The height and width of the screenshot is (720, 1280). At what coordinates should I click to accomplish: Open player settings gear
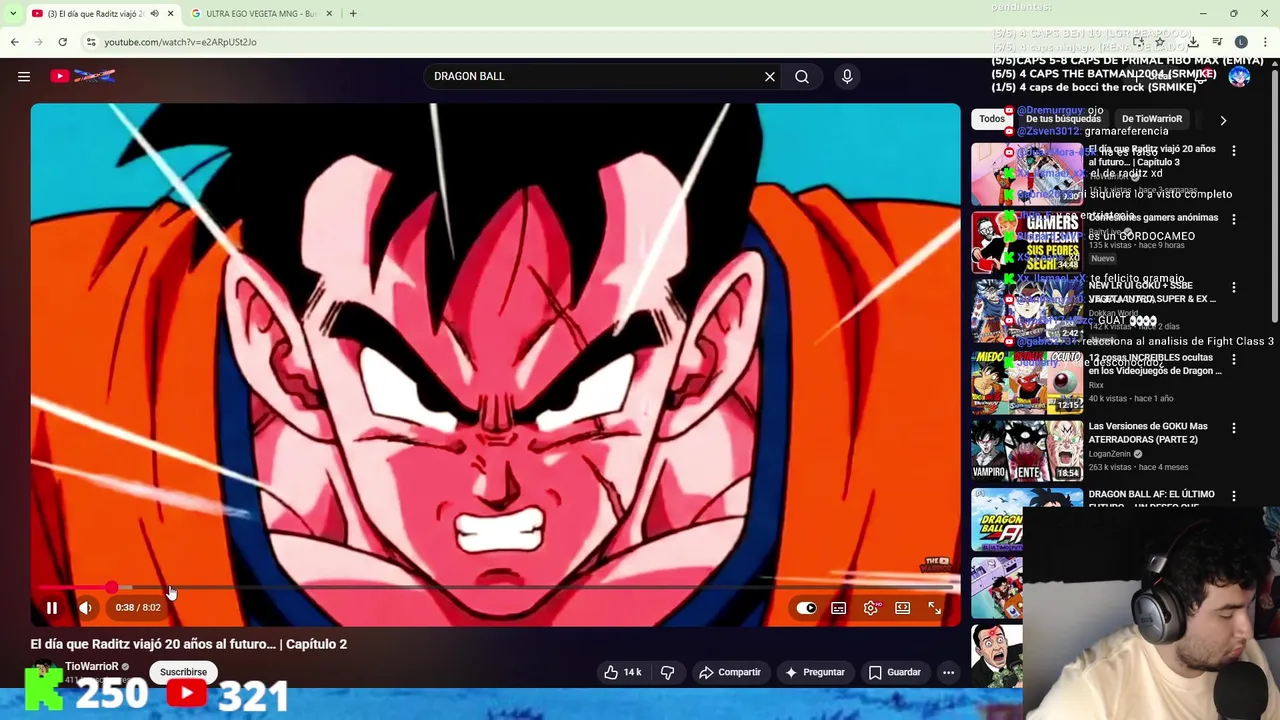point(871,607)
